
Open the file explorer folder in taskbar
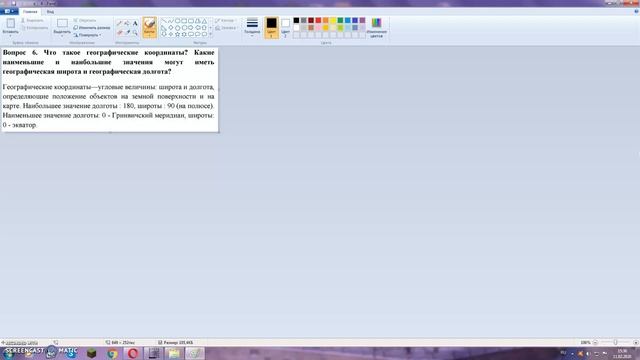(x=174, y=353)
